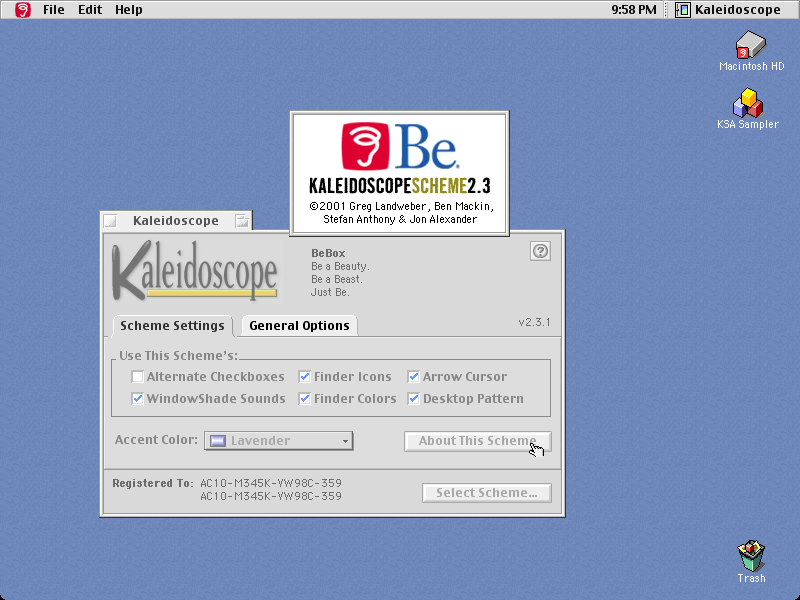Click the first registration code line

[x=271, y=483]
